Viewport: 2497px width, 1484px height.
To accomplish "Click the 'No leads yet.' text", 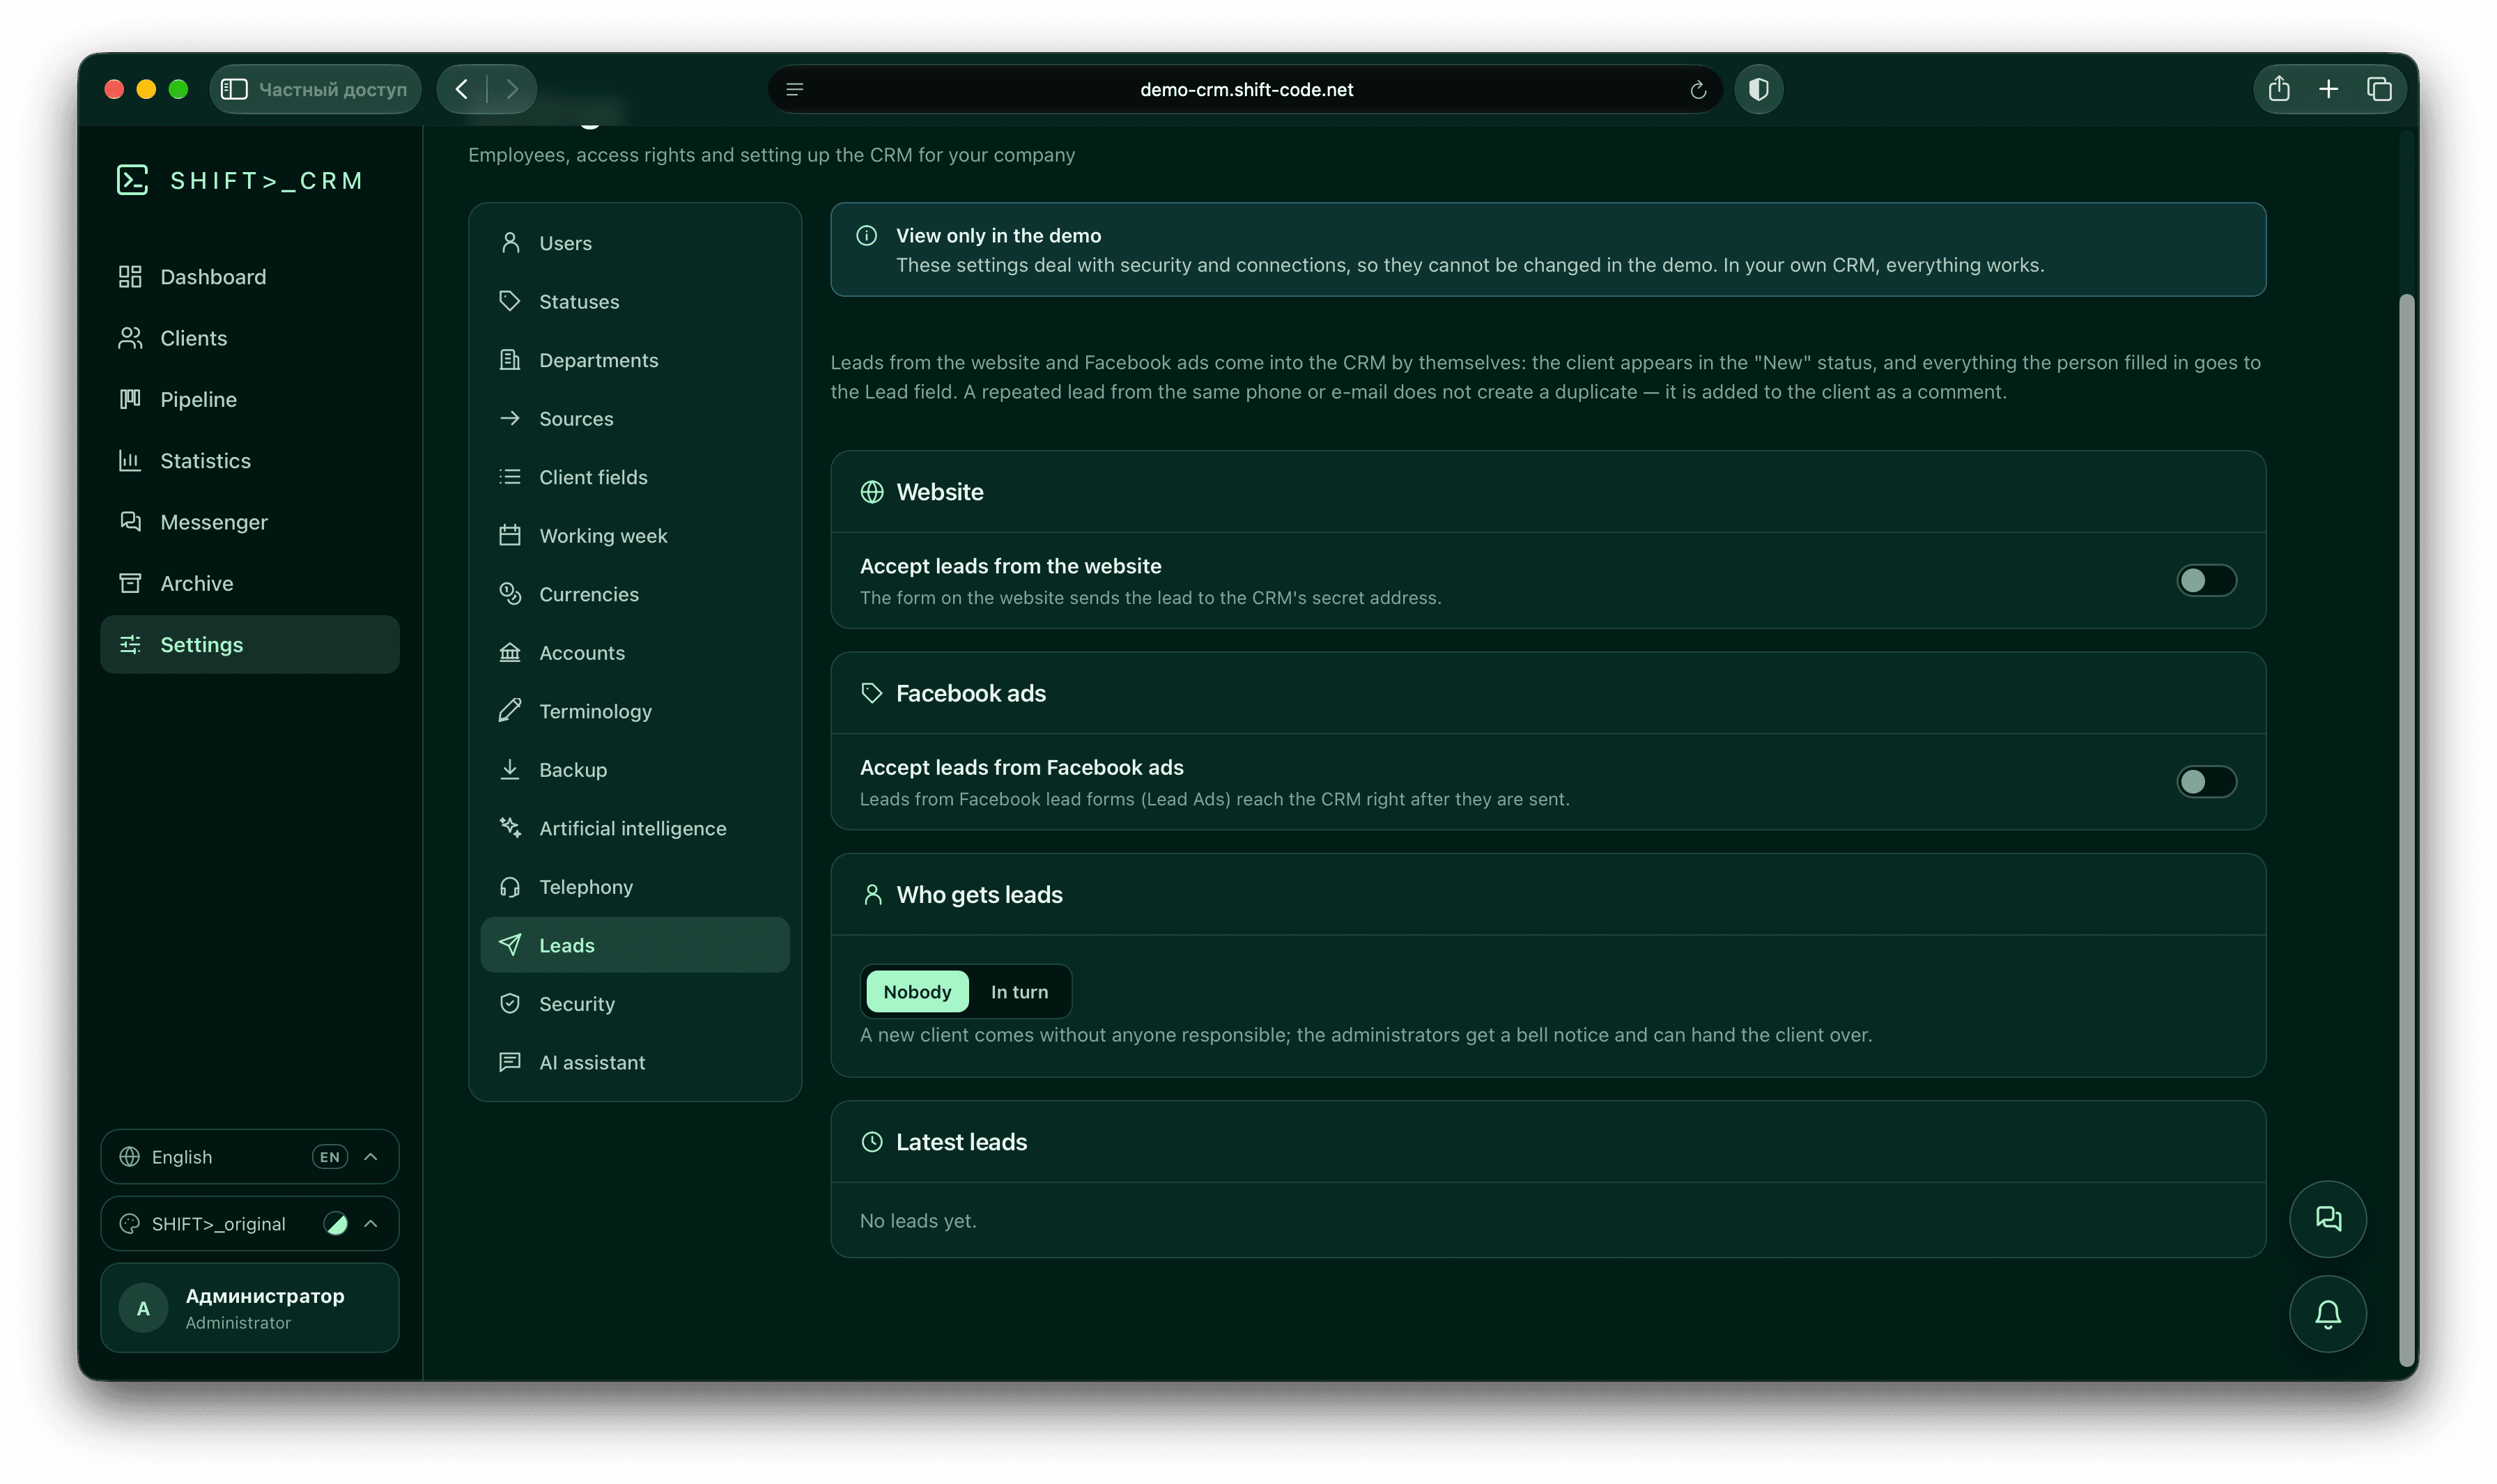I will (917, 1221).
